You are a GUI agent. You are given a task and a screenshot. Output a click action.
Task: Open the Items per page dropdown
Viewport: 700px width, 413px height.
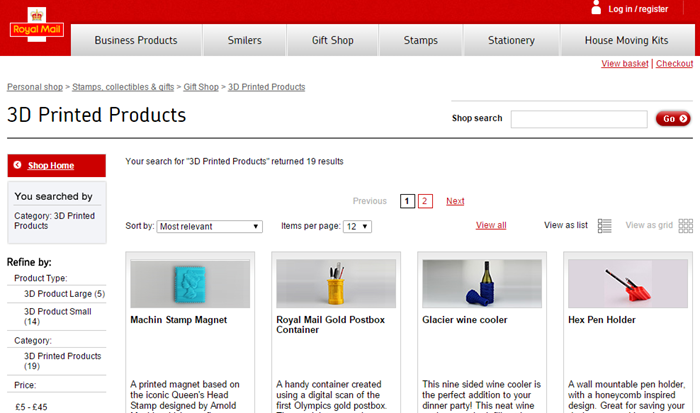[x=357, y=226]
